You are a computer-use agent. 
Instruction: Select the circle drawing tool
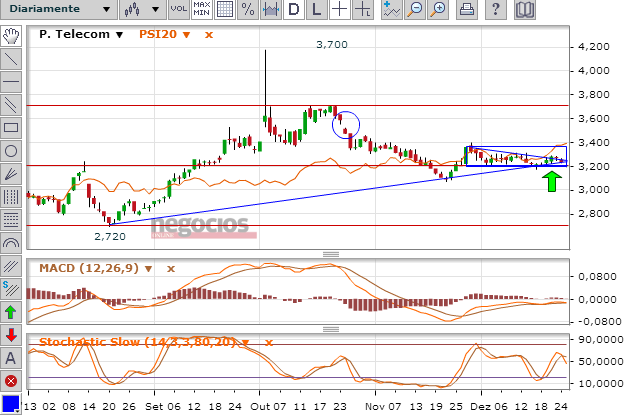coord(11,151)
